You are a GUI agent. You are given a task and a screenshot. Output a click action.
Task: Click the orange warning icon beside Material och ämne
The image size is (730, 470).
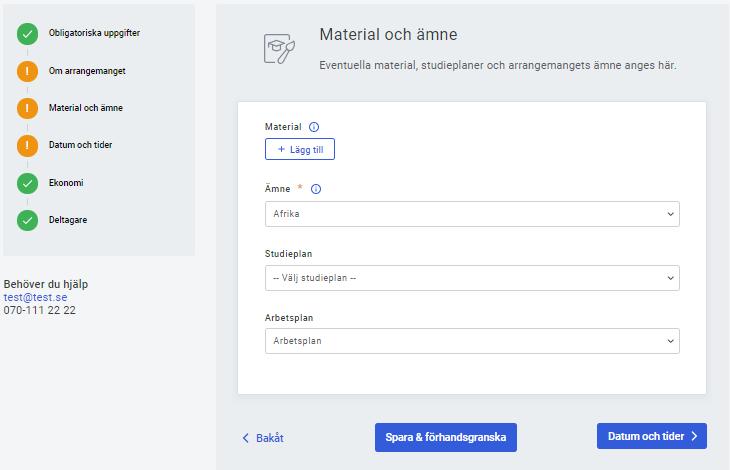(x=27, y=108)
